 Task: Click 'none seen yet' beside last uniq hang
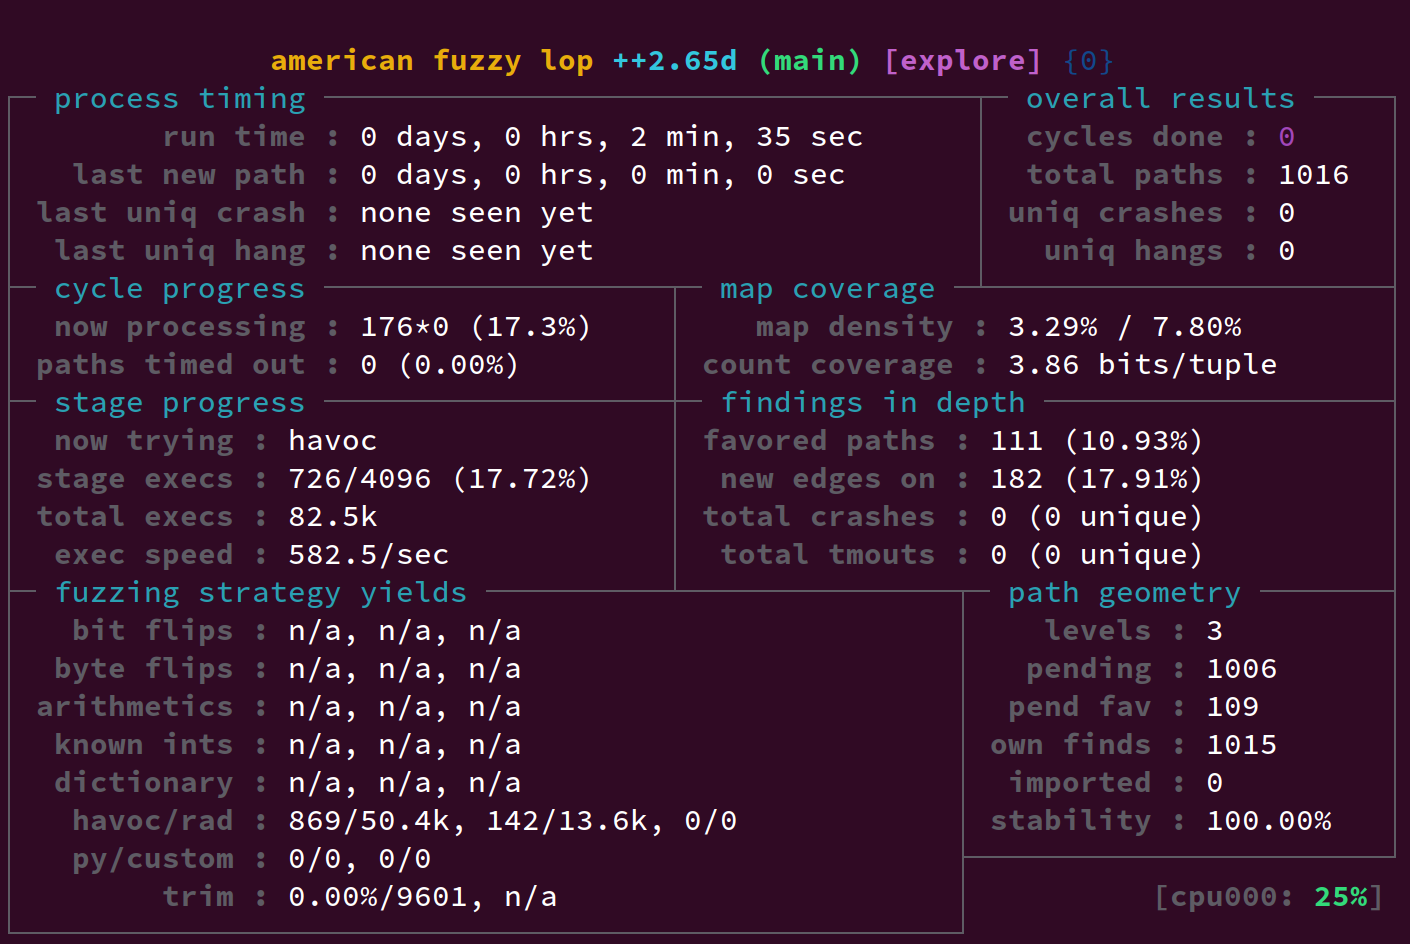point(477,251)
